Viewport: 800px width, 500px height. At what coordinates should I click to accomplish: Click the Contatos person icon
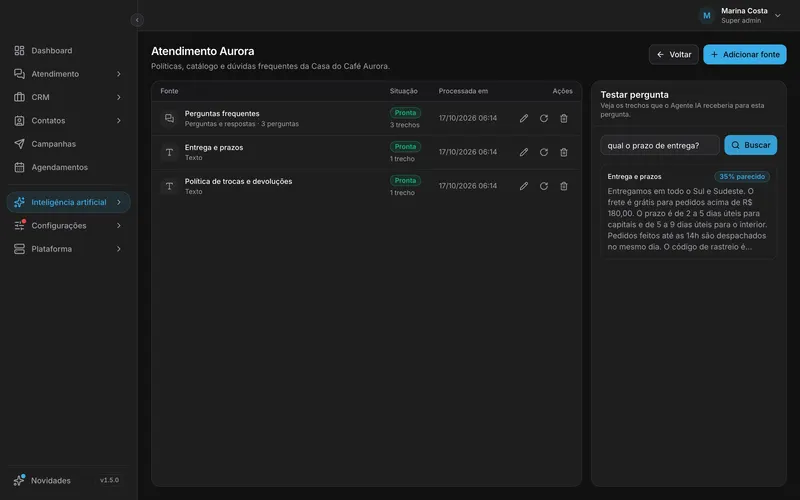[19, 121]
